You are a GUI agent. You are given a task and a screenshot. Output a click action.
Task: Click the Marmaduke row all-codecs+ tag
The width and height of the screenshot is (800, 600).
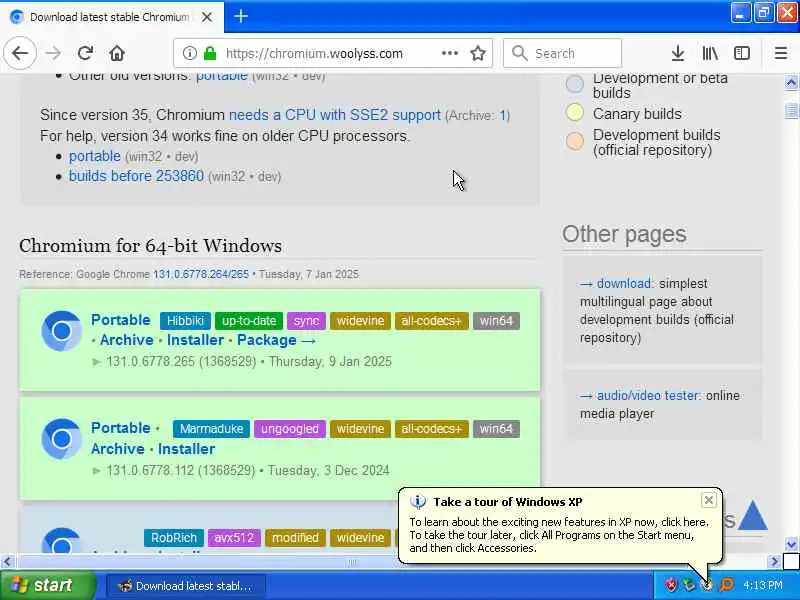tap(431, 429)
